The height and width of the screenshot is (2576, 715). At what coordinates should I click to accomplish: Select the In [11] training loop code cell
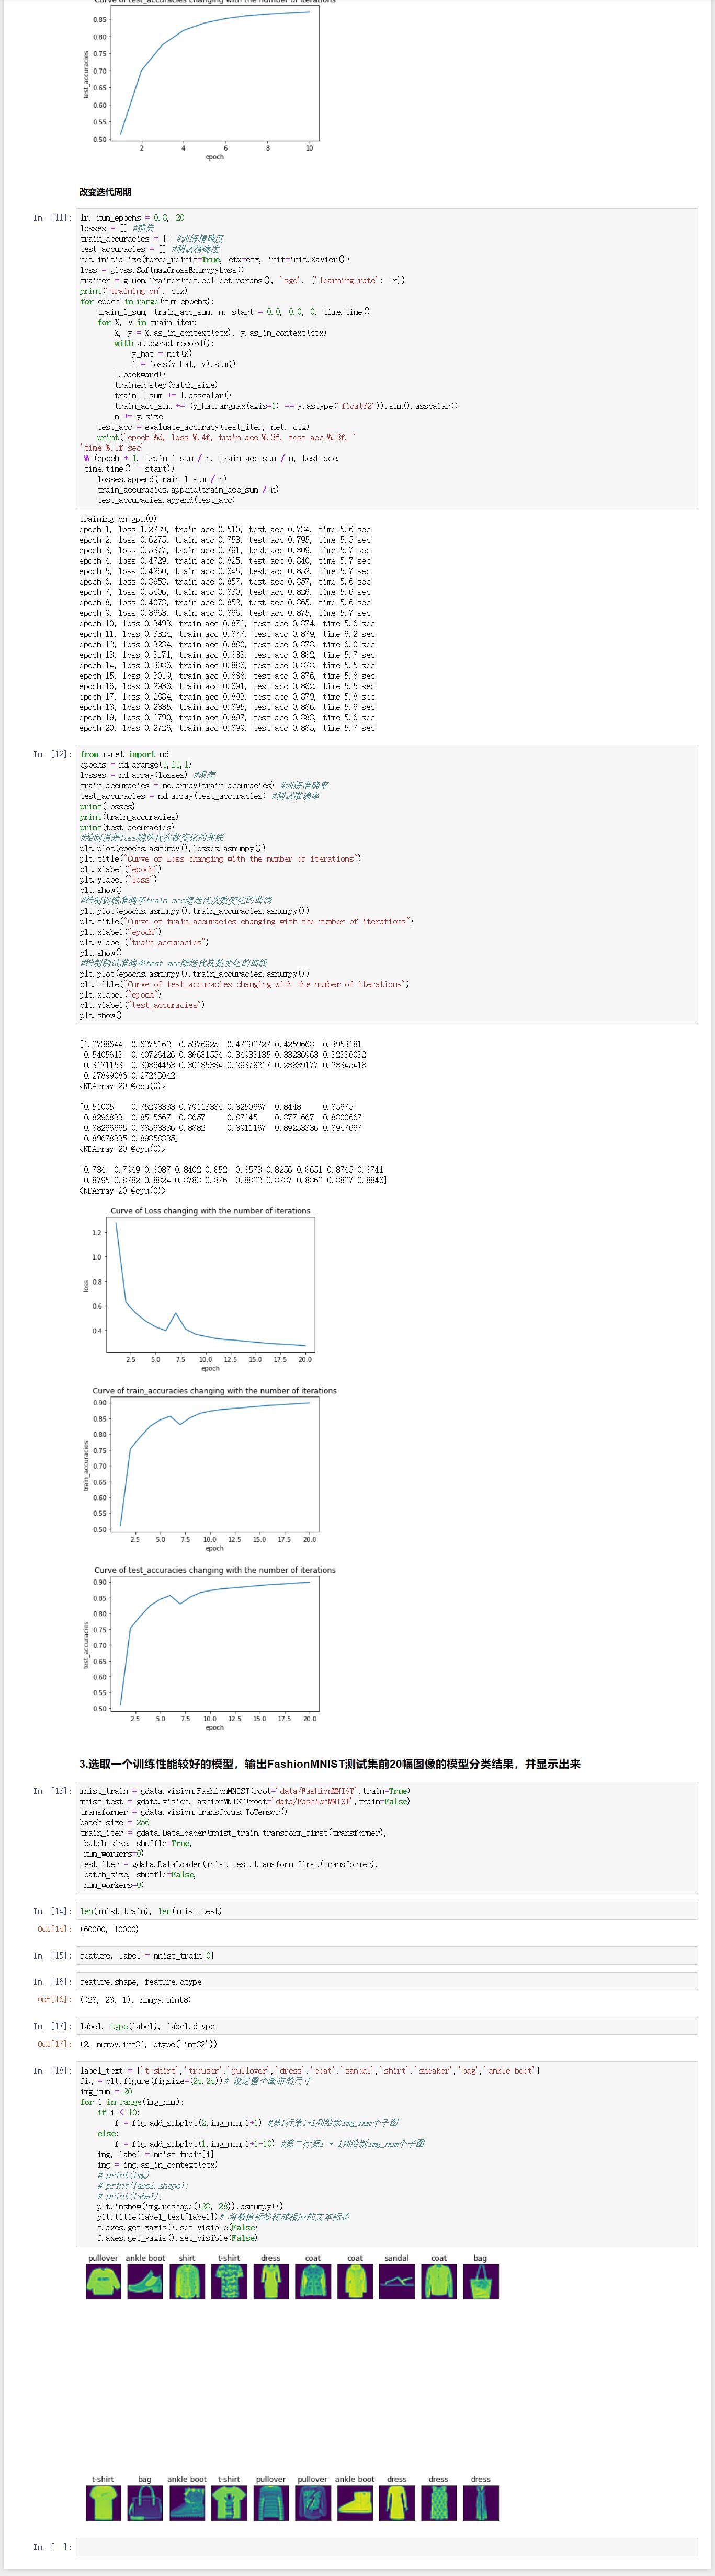coord(386,358)
